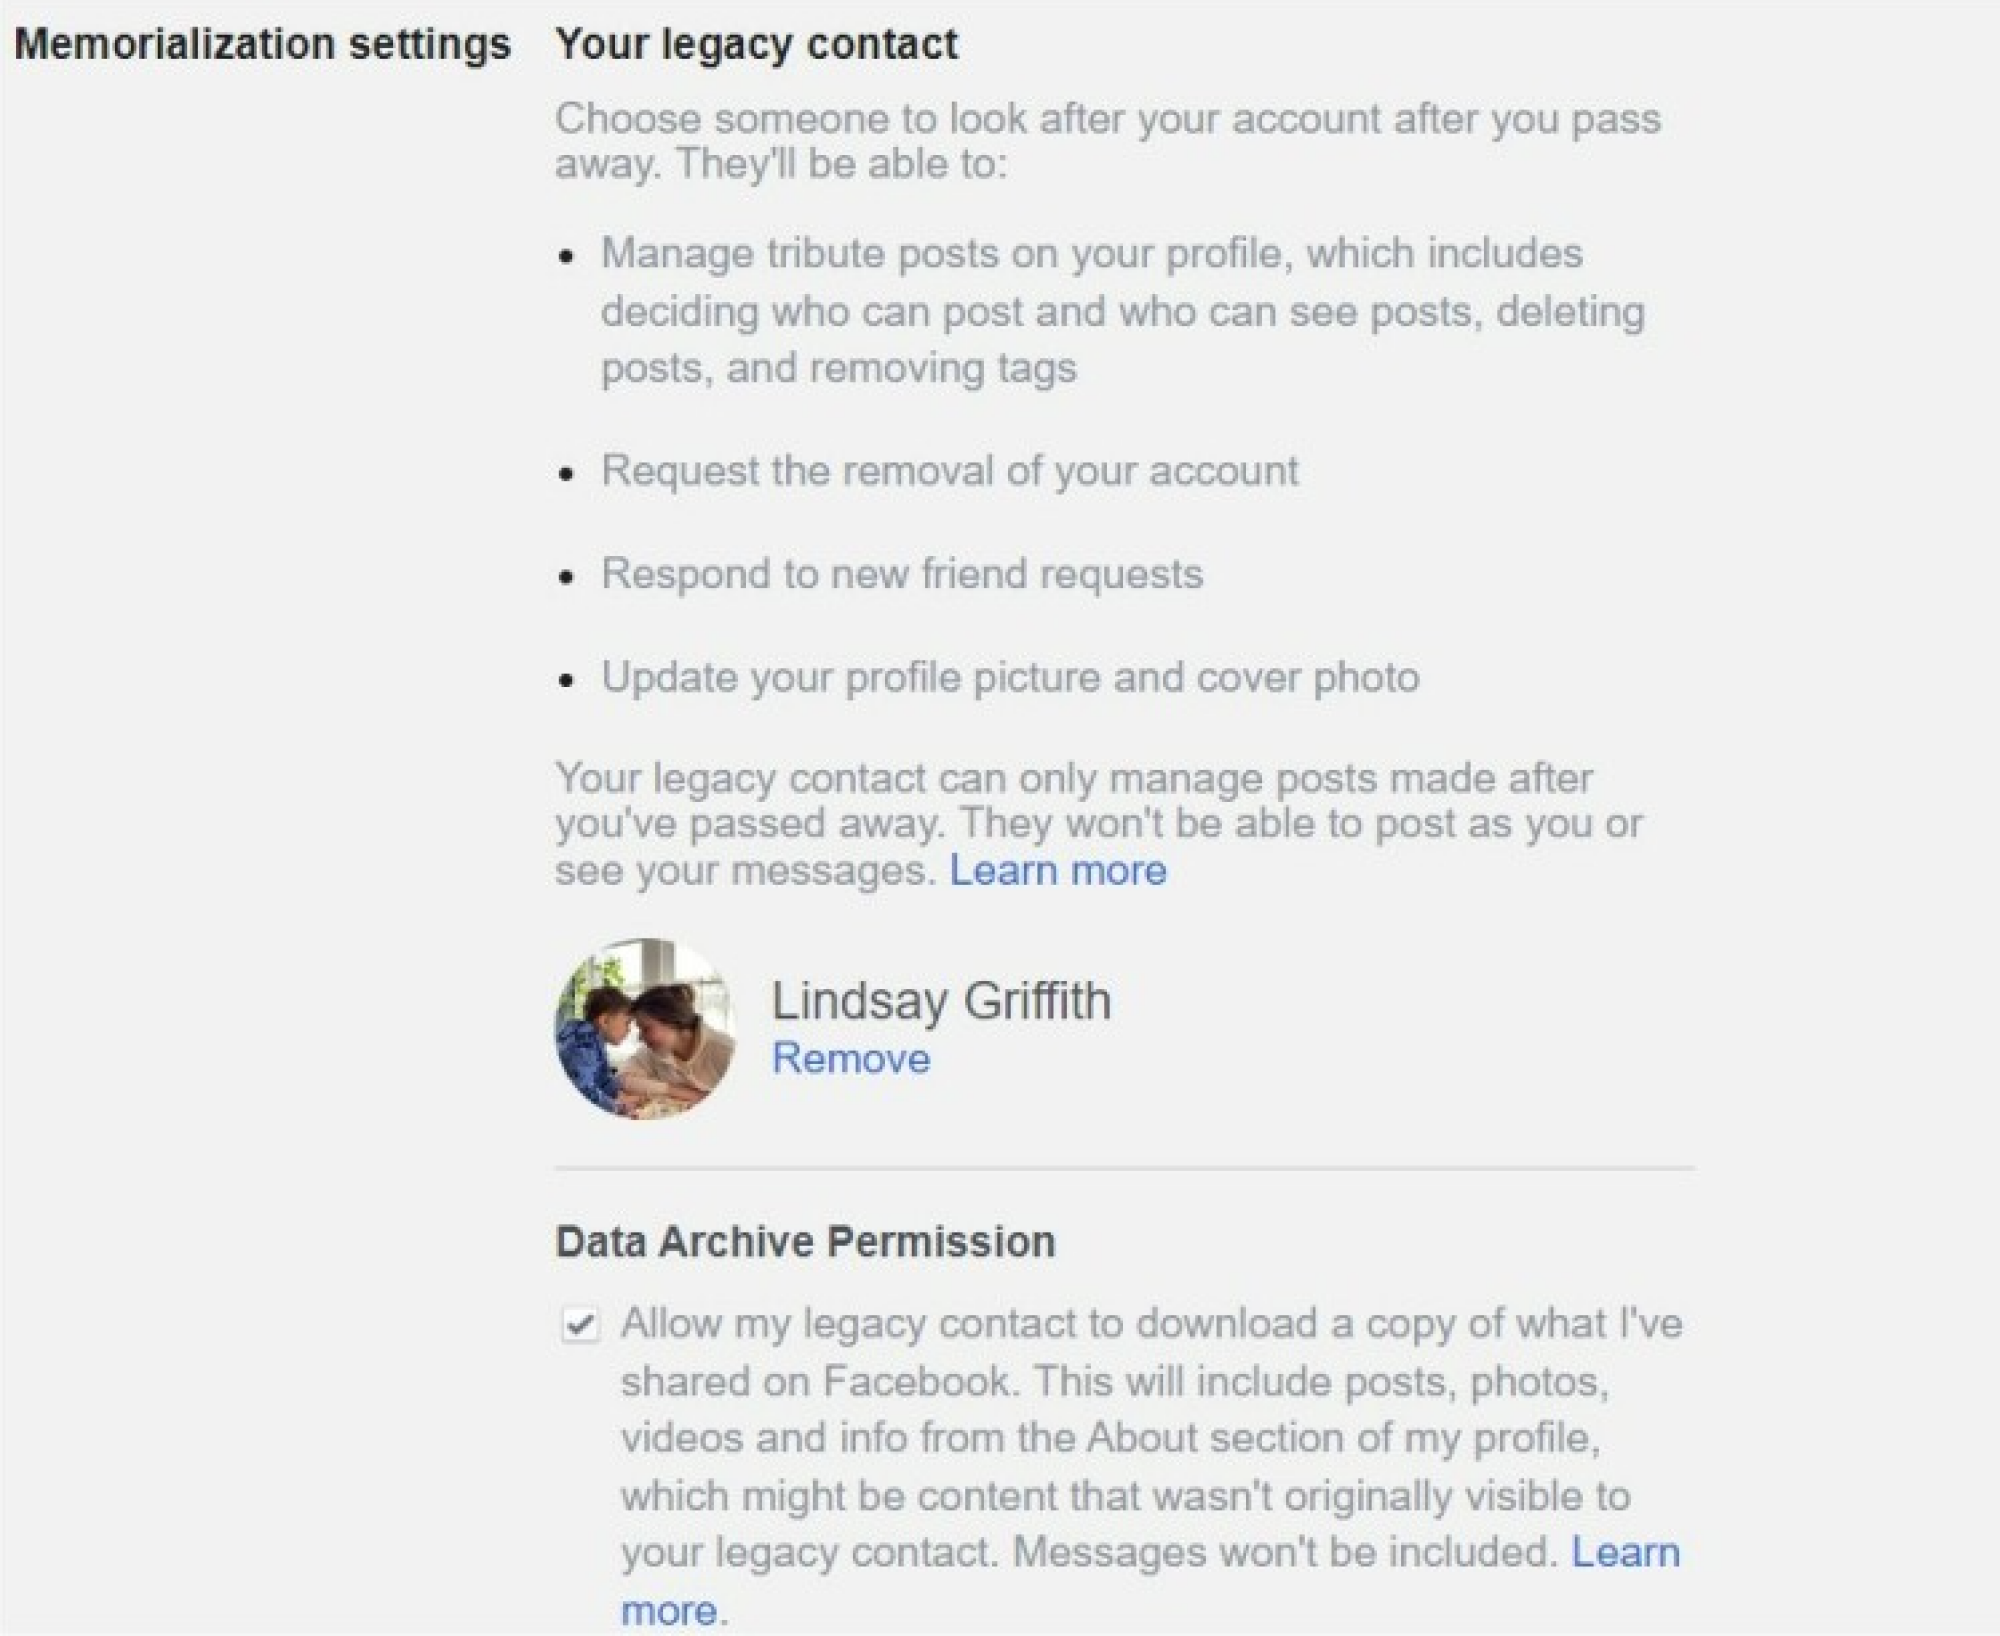The height and width of the screenshot is (1636, 2000).
Task: Click "Respond to new friend requests" item
Action: [902, 574]
